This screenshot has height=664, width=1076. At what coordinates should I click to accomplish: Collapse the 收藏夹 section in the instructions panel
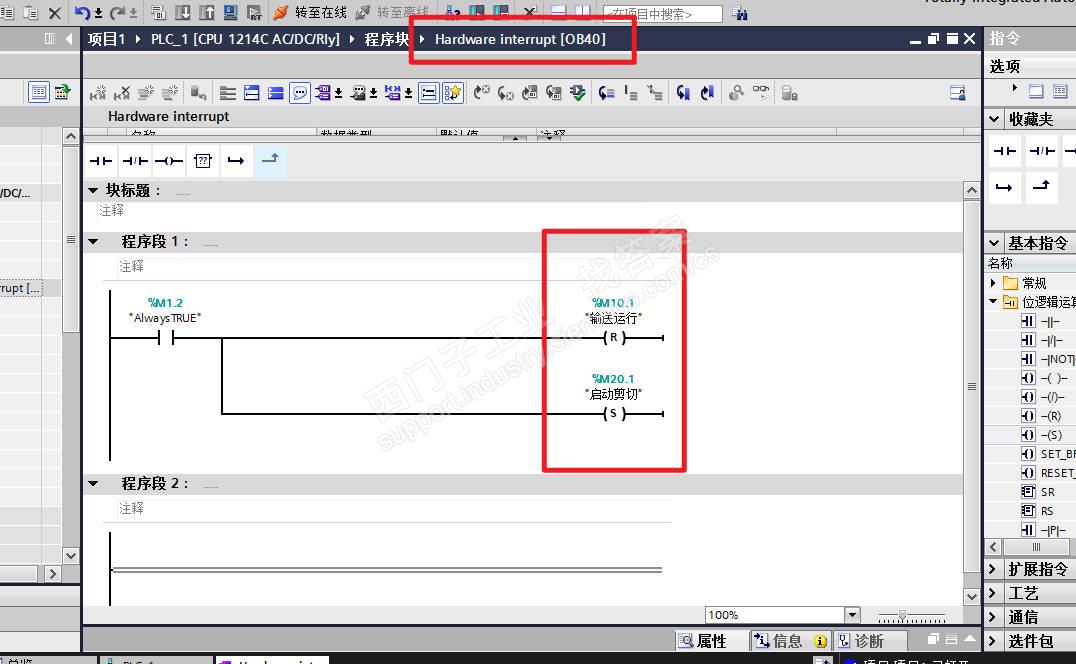[x=994, y=119]
